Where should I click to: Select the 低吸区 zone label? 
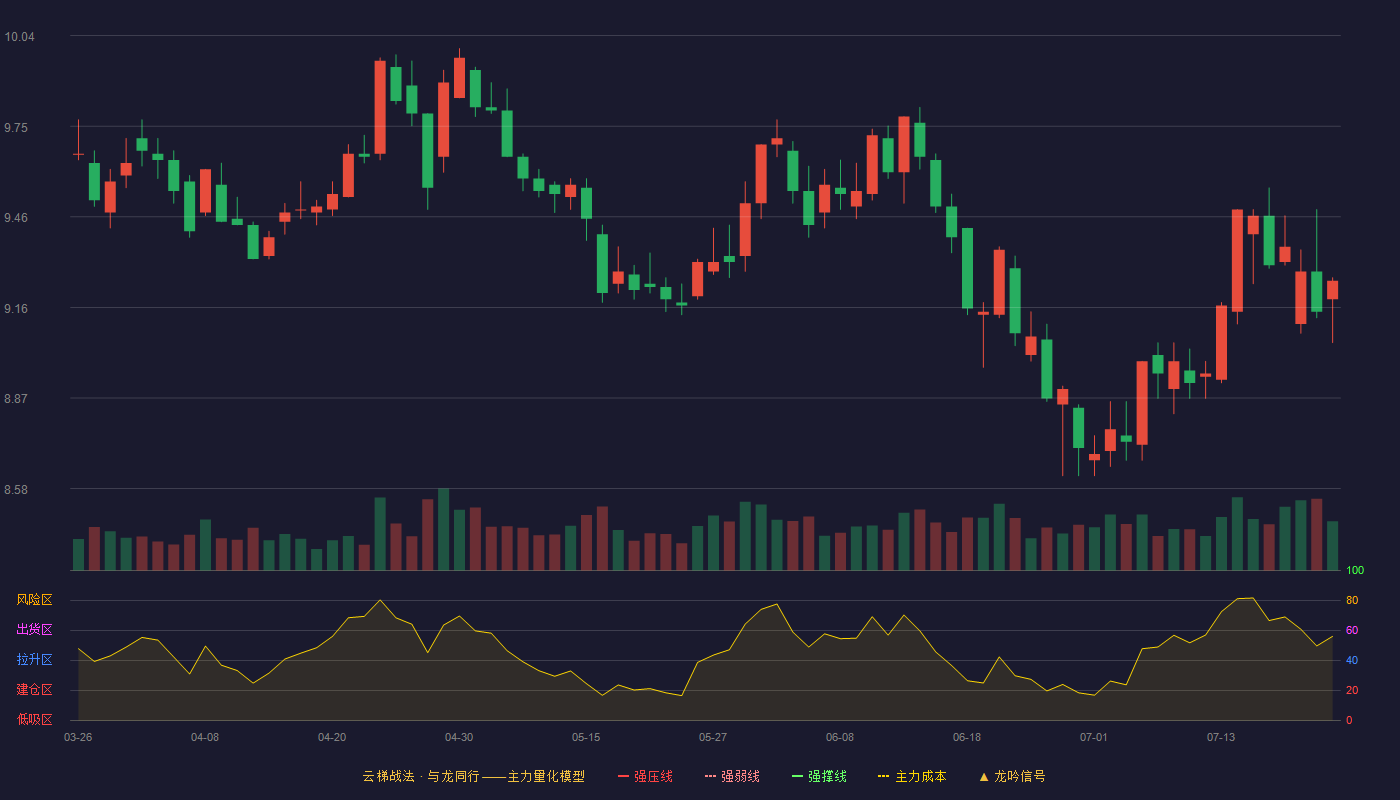(x=34, y=720)
